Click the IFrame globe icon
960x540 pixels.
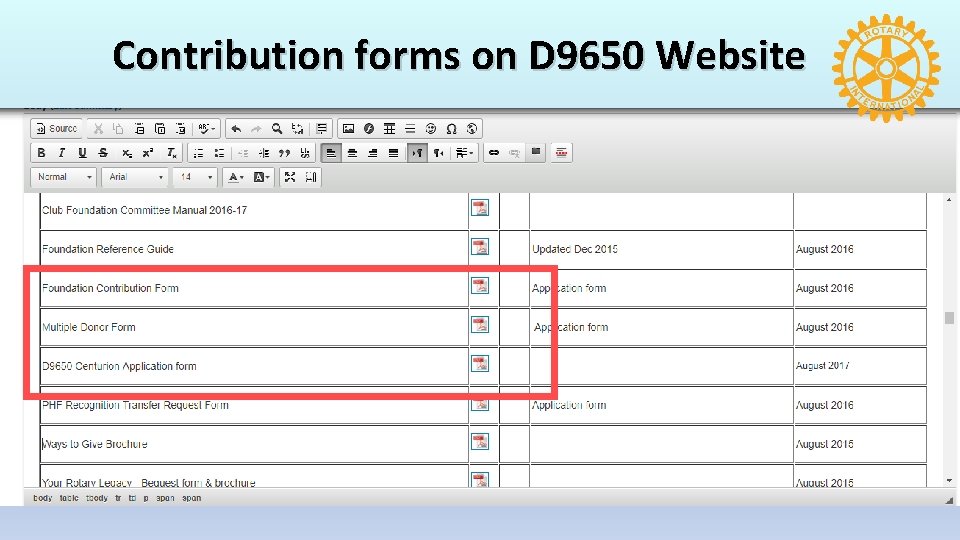[x=471, y=129]
